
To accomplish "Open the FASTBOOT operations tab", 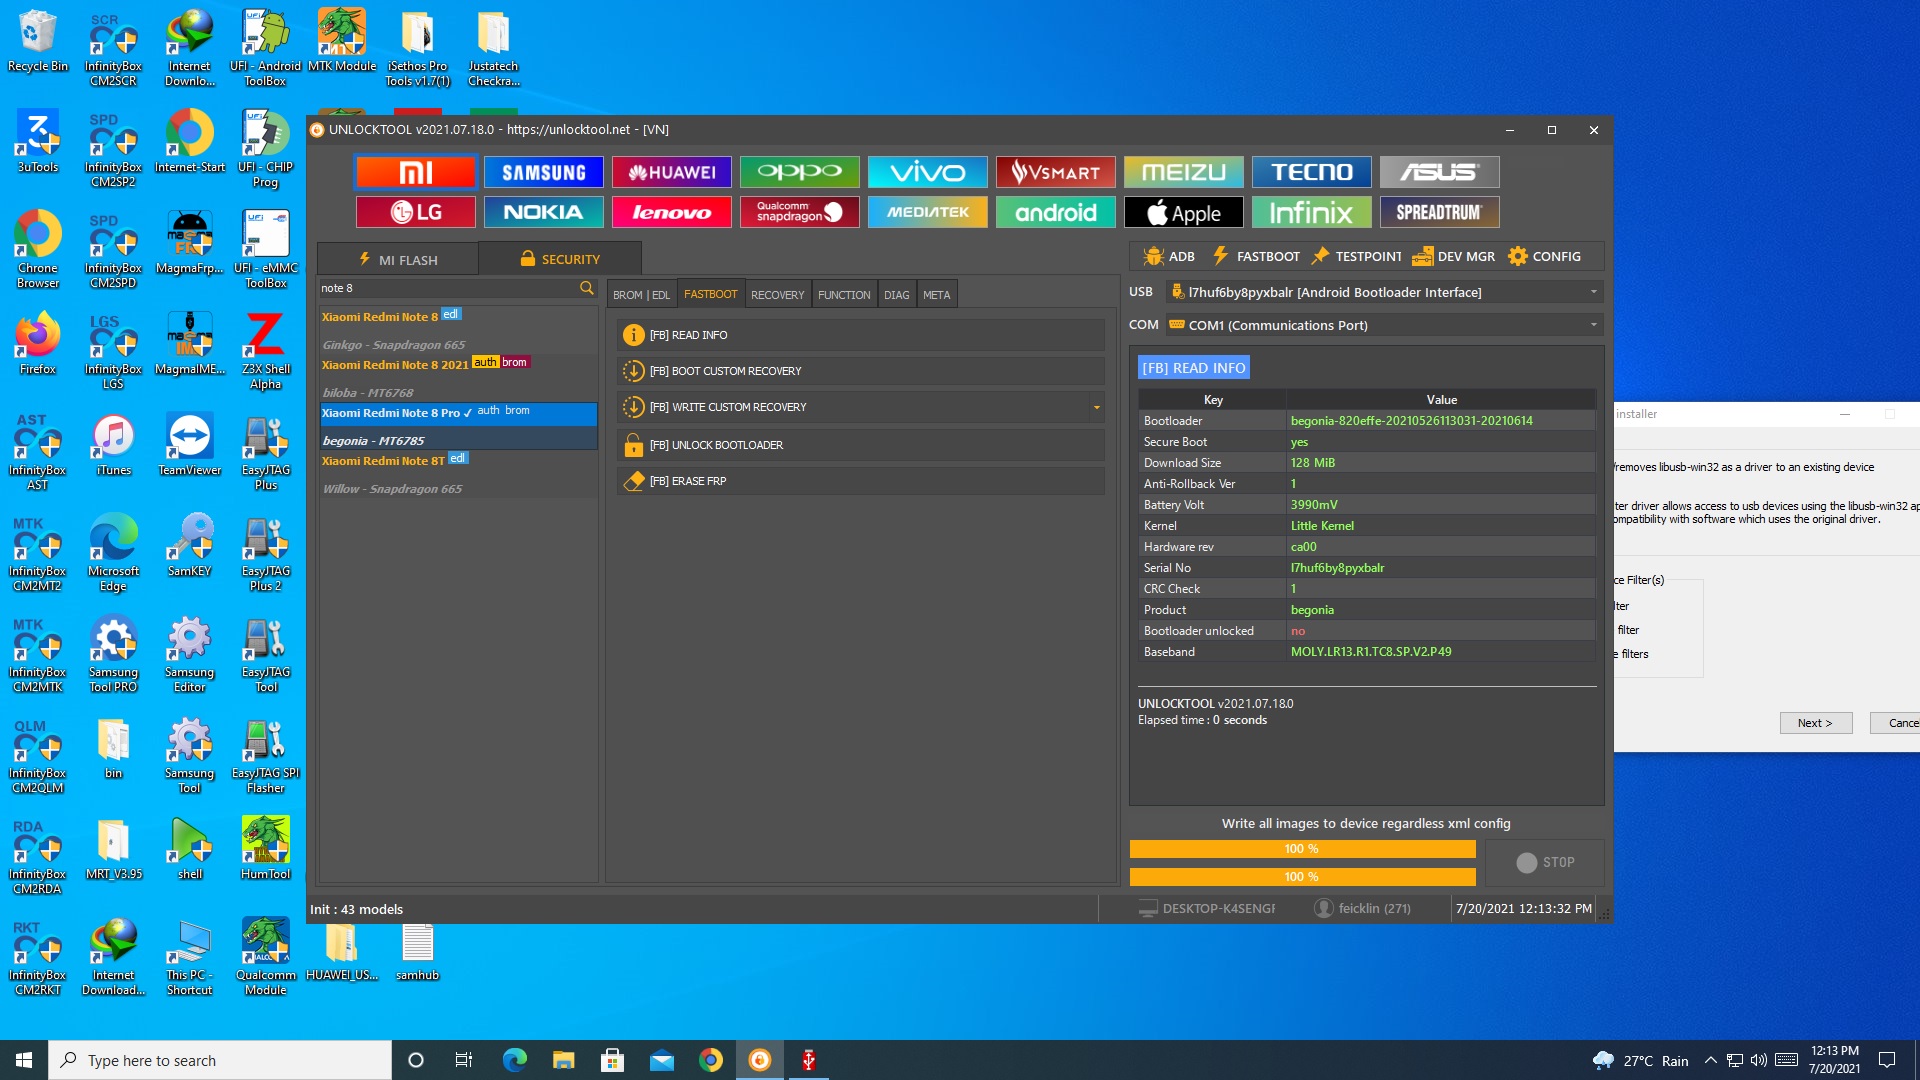I will (710, 294).
